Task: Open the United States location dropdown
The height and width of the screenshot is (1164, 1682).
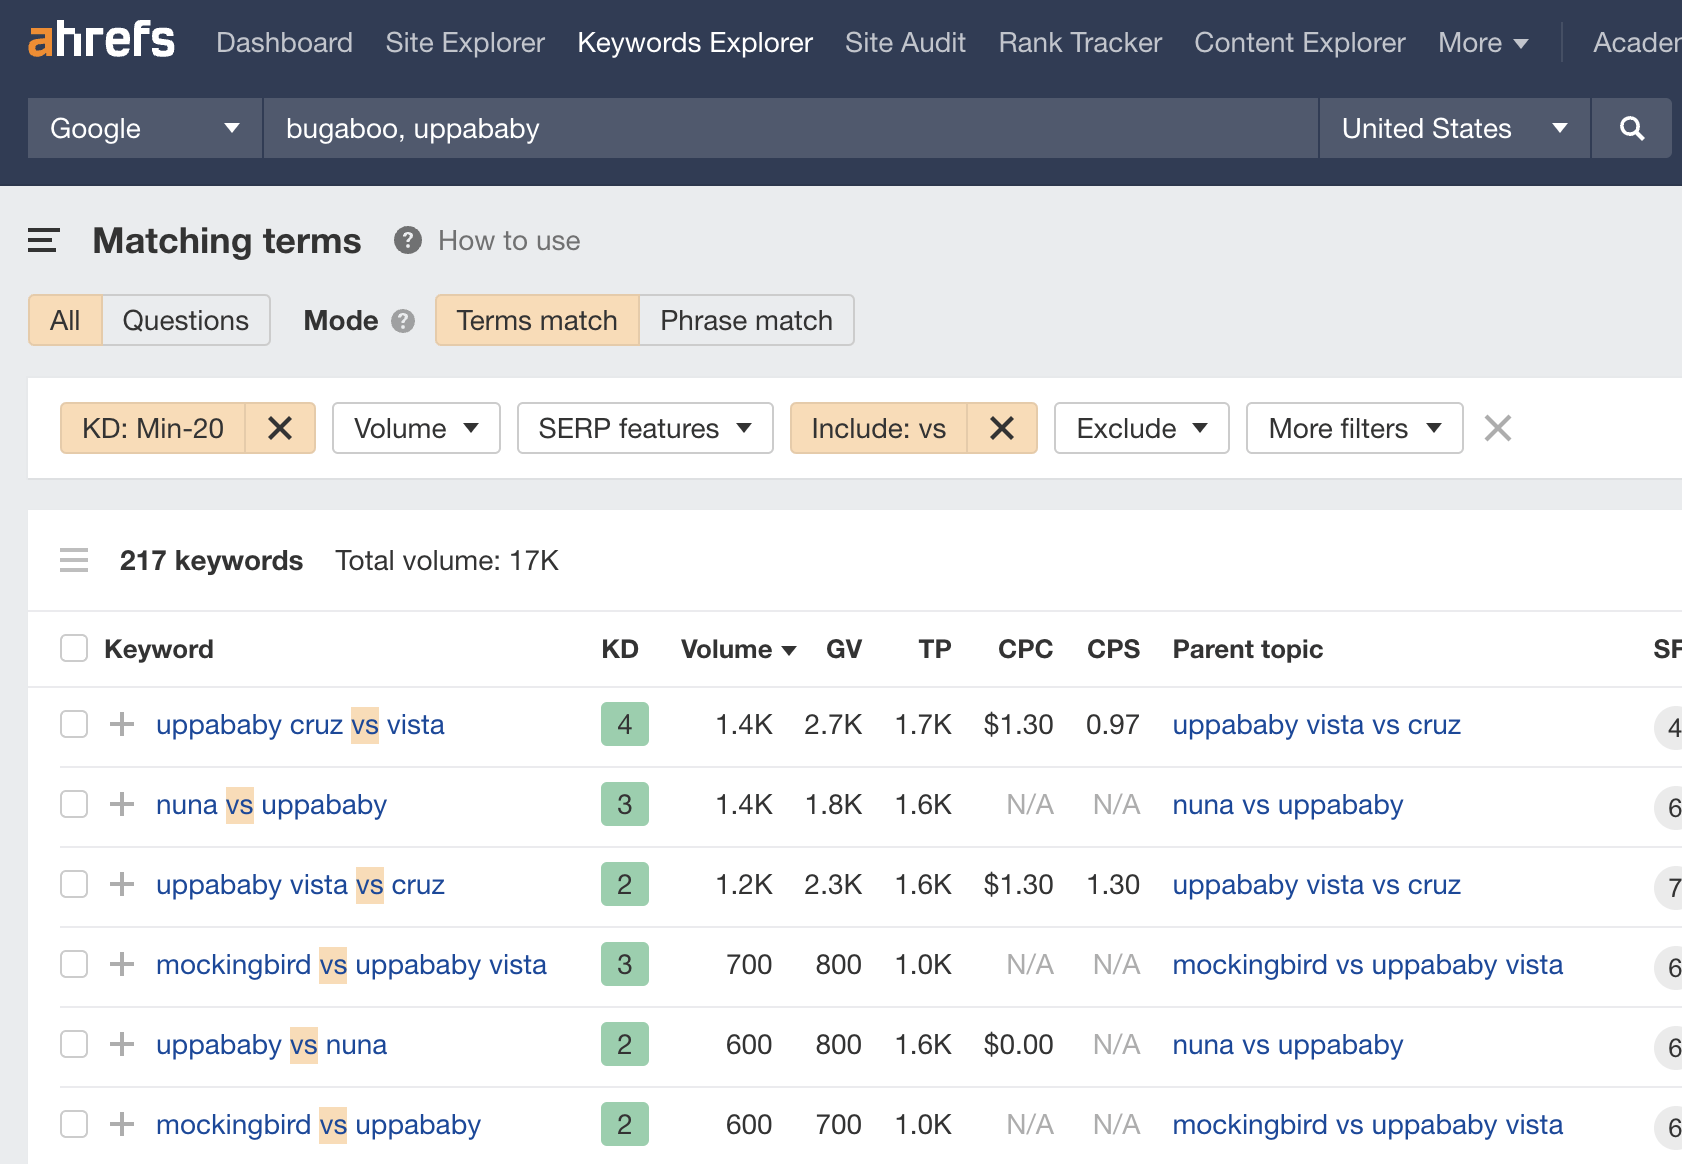Action: tap(1453, 128)
